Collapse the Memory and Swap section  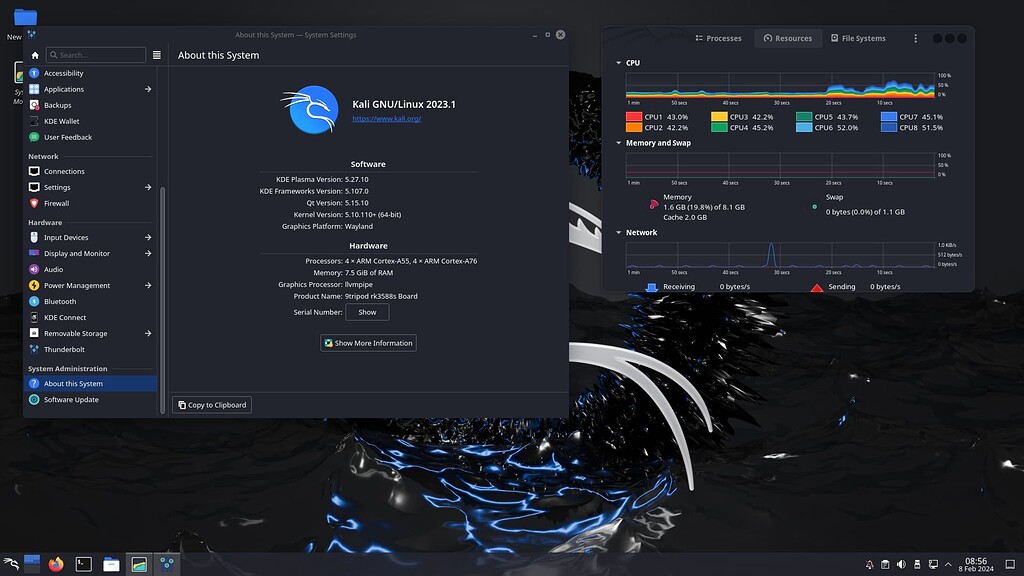tap(617, 143)
